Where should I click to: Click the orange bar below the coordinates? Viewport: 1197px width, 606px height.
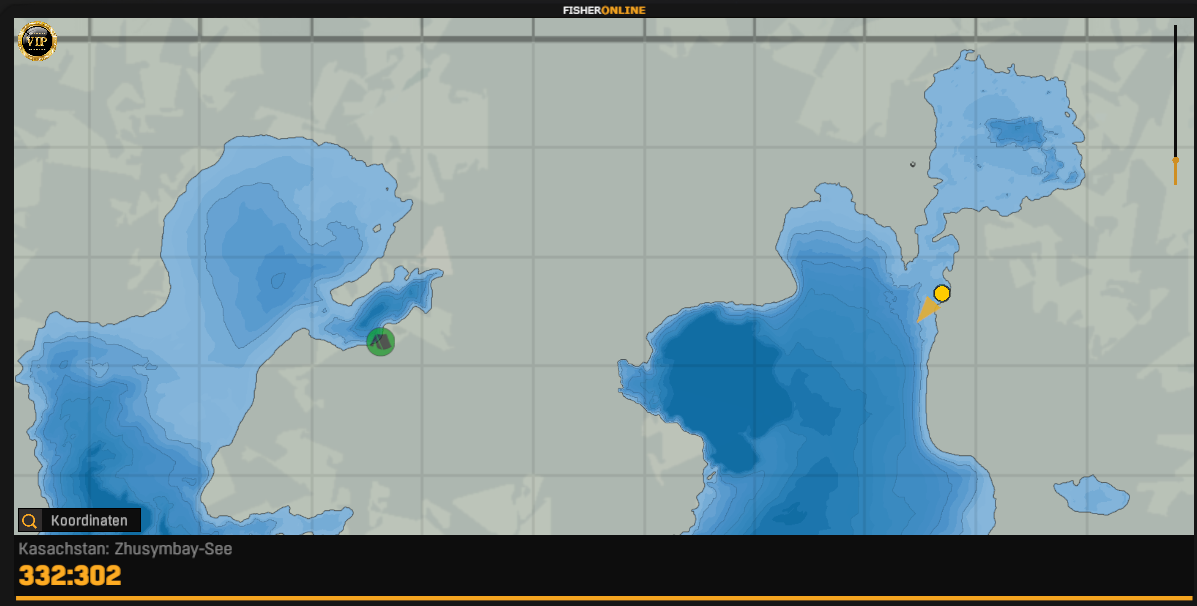pyautogui.click(x=598, y=599)
